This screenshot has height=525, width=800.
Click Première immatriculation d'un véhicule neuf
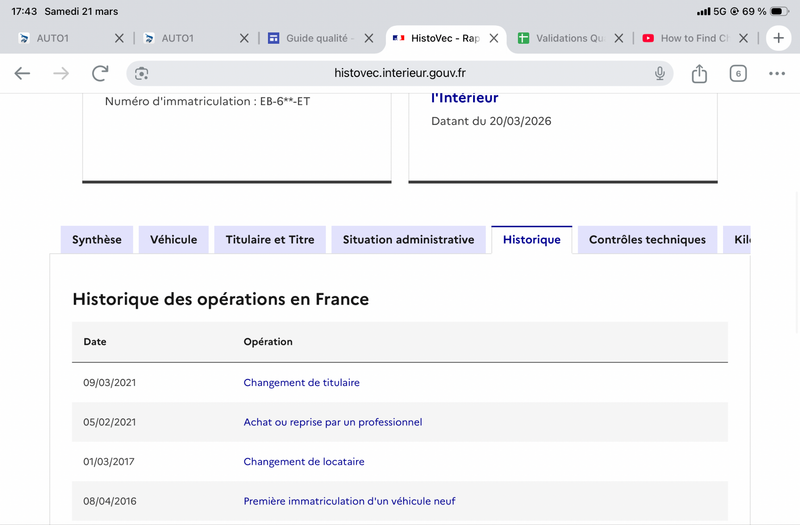tap(349, 501)
